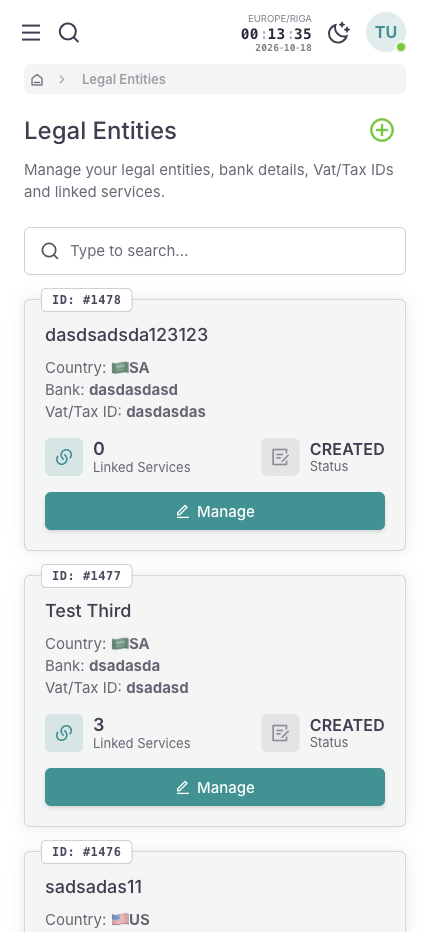Click linked services icon for dasdsadsda123123

[x=64, y=457]
